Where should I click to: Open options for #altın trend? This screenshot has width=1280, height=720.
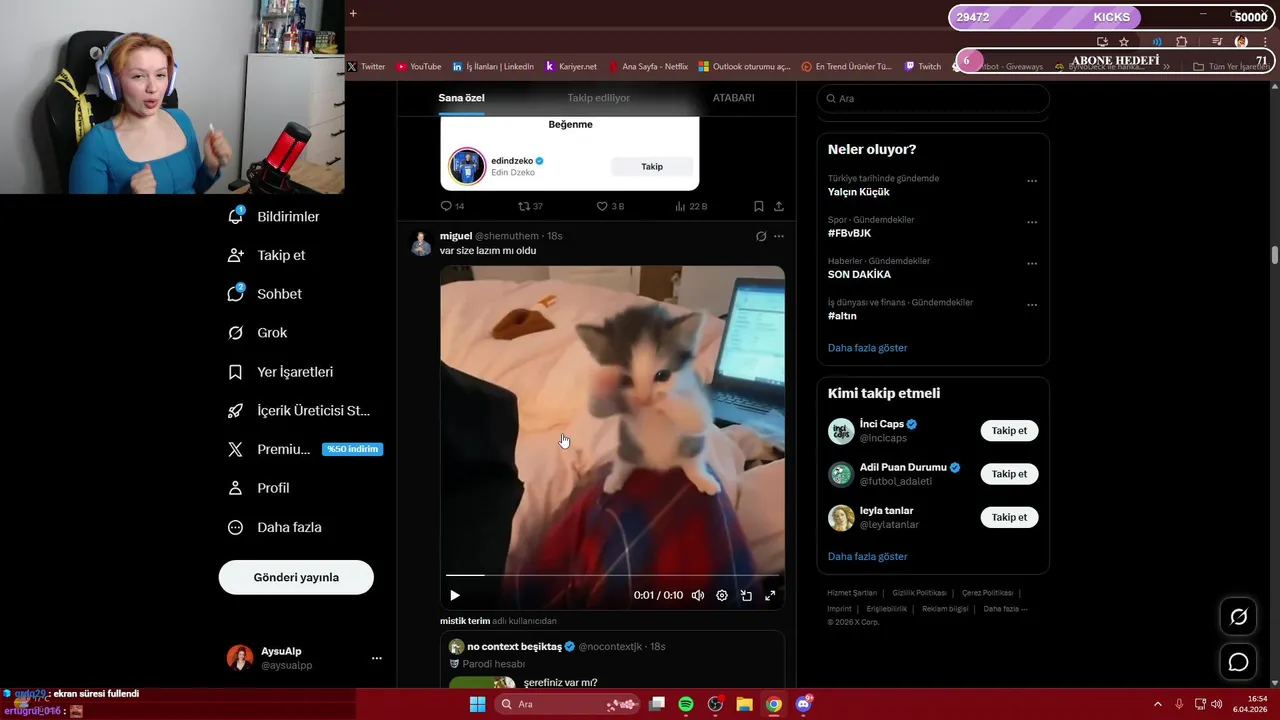(x=1032, y=305)
